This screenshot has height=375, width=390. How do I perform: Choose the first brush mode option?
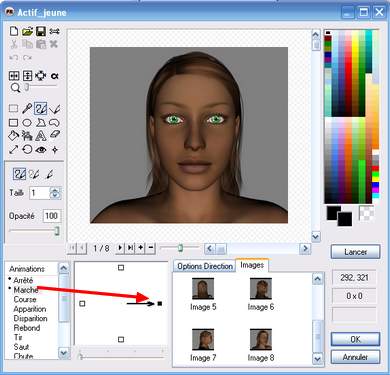click(19, 174)
